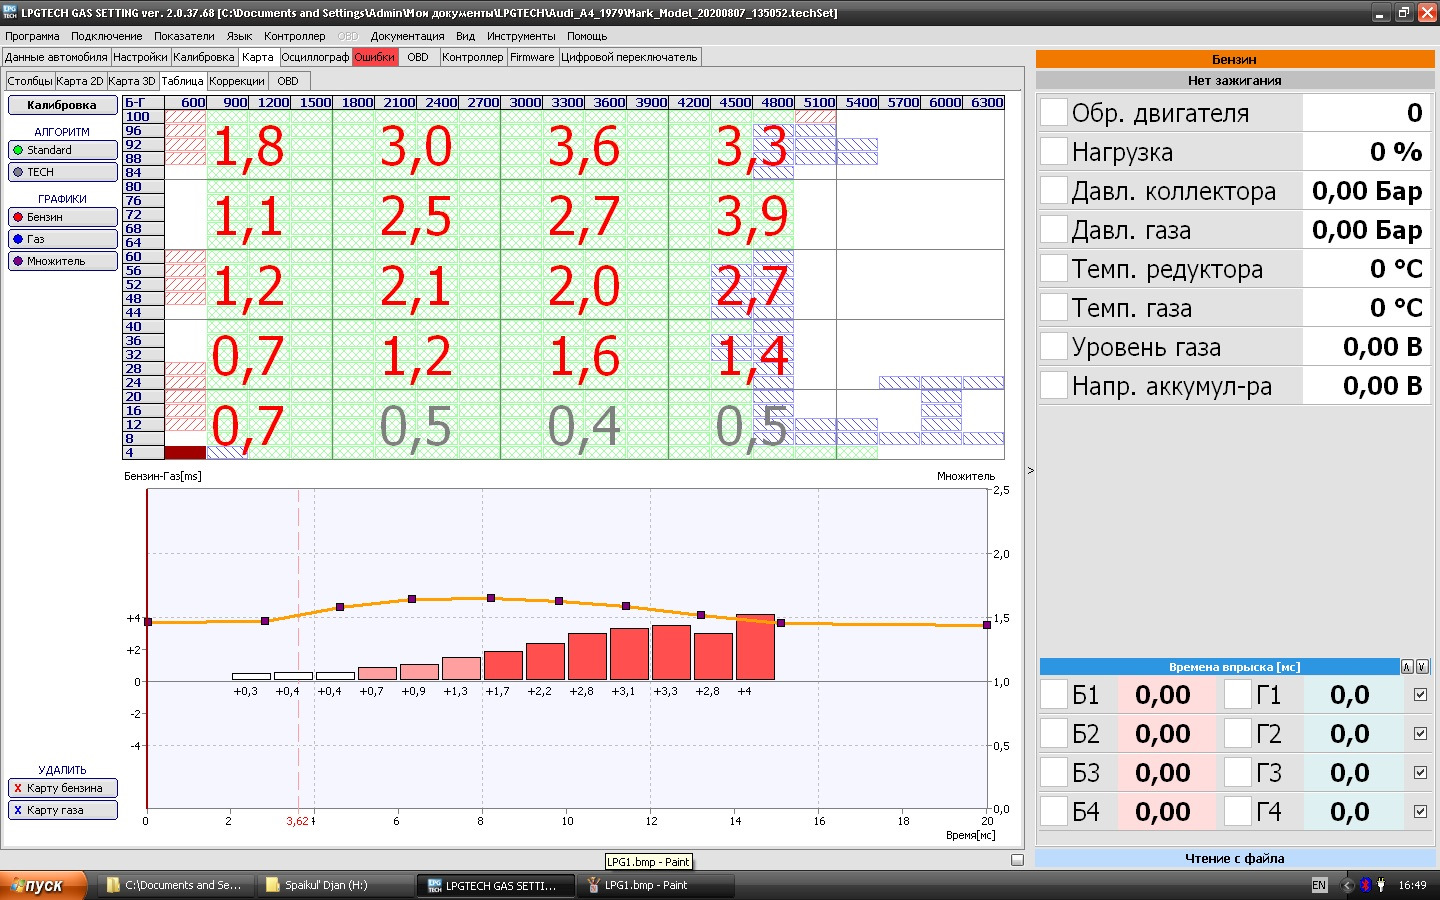Toggle checkbox next to Уровень газа

click(1053, 346)
